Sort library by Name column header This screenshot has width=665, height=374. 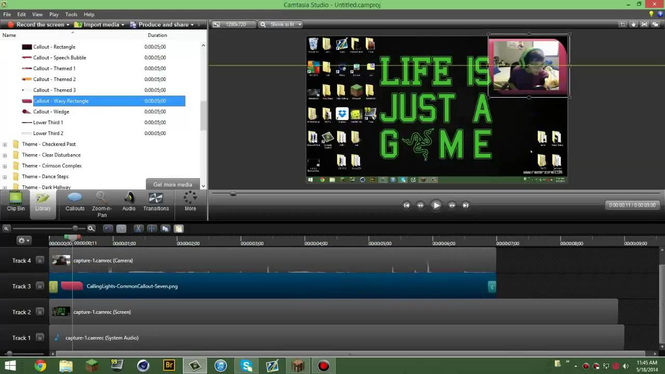point(9,35)
